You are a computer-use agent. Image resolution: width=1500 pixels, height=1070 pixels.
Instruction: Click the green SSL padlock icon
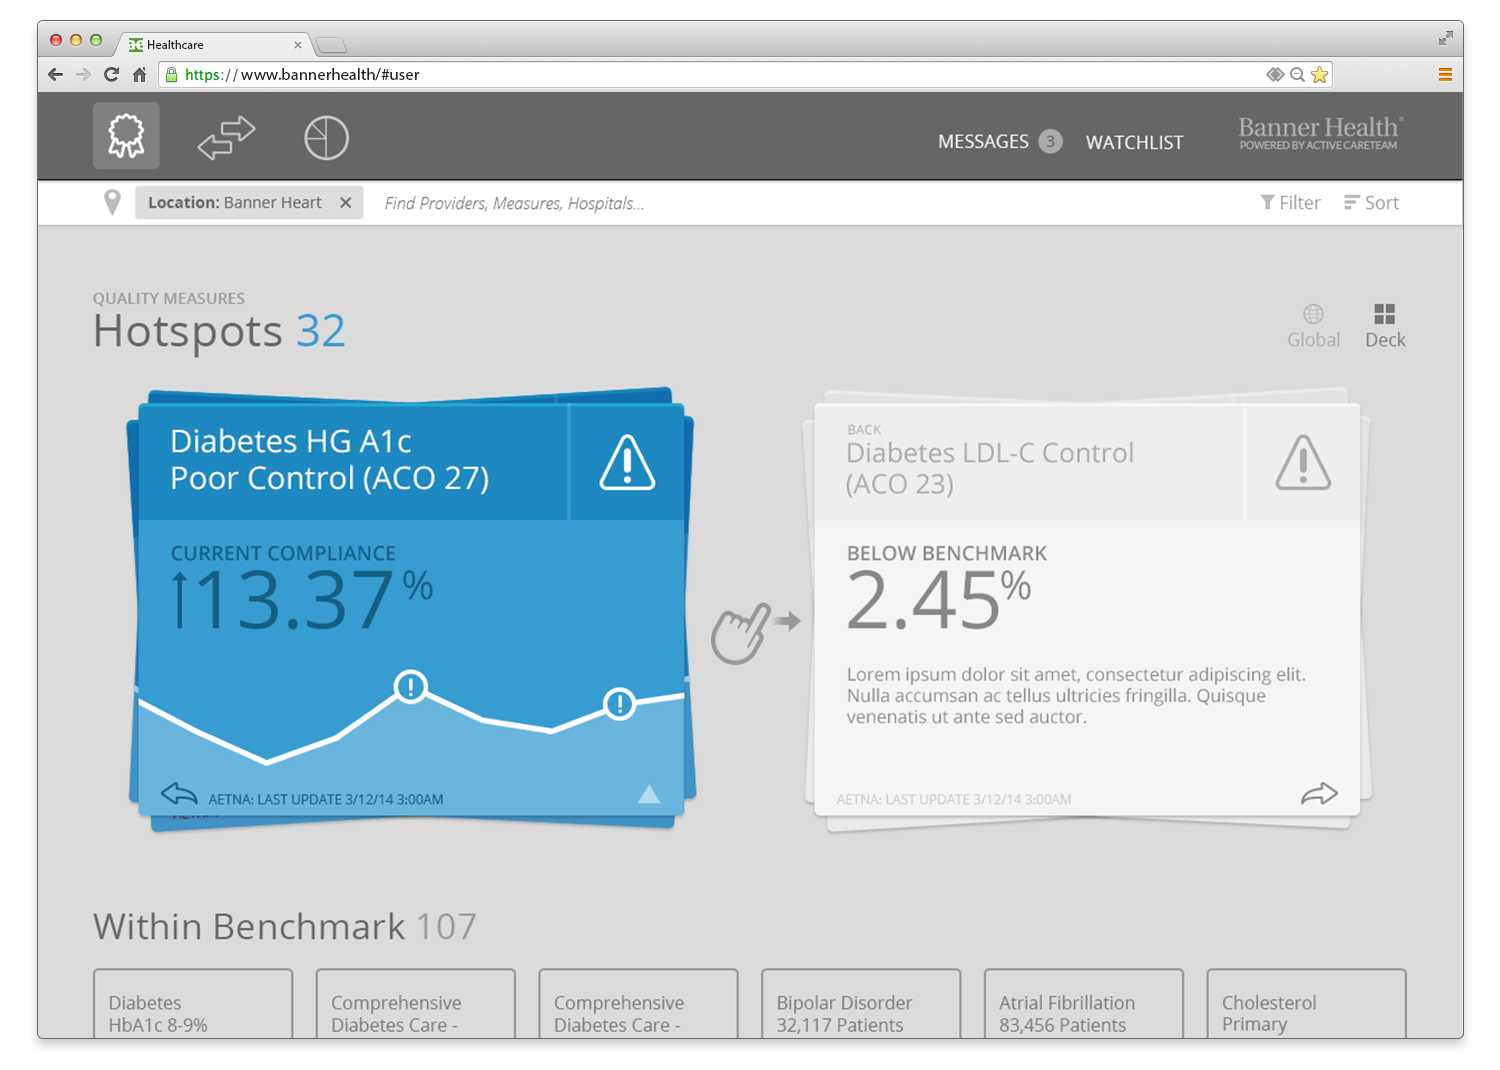171,74
